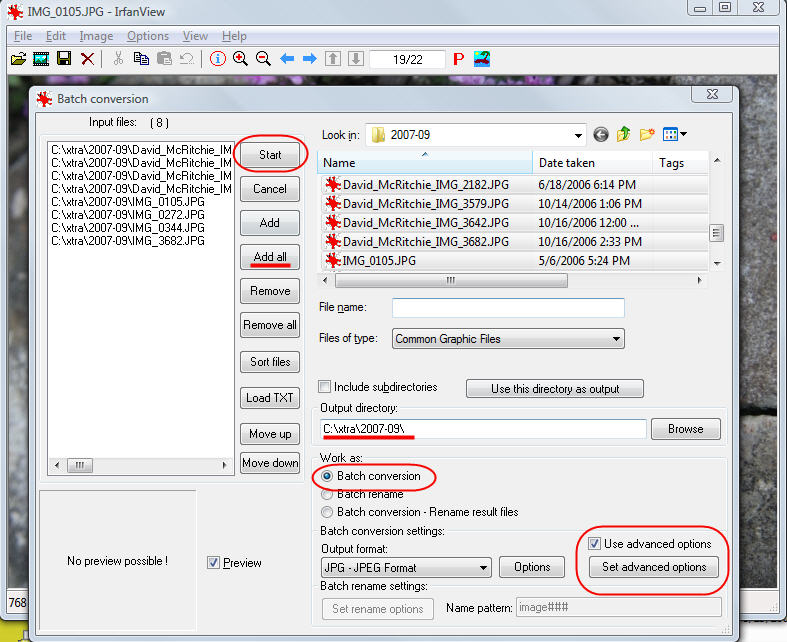Click the file browser horizontal scrollbar
This screenshot has width=787, height=642.
(451, 280)
